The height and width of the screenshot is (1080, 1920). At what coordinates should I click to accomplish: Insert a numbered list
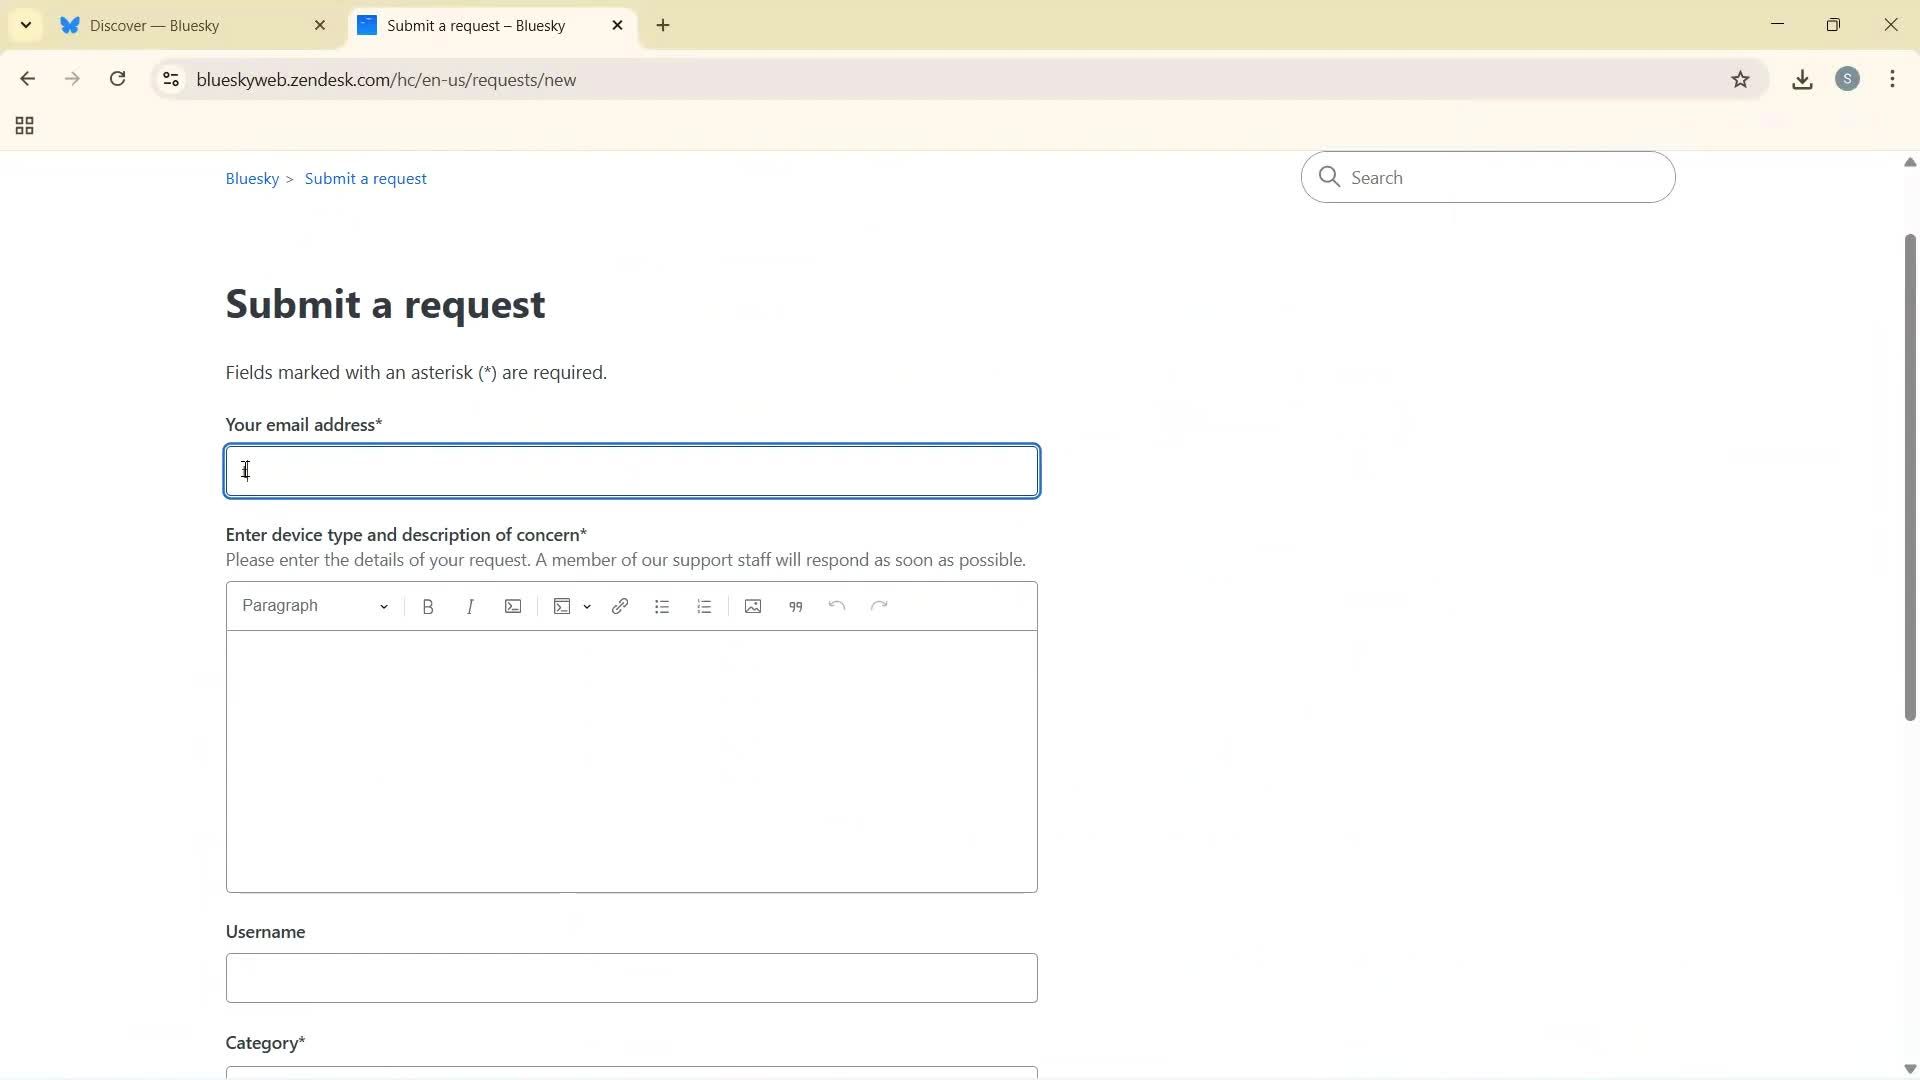coord(704,606)
